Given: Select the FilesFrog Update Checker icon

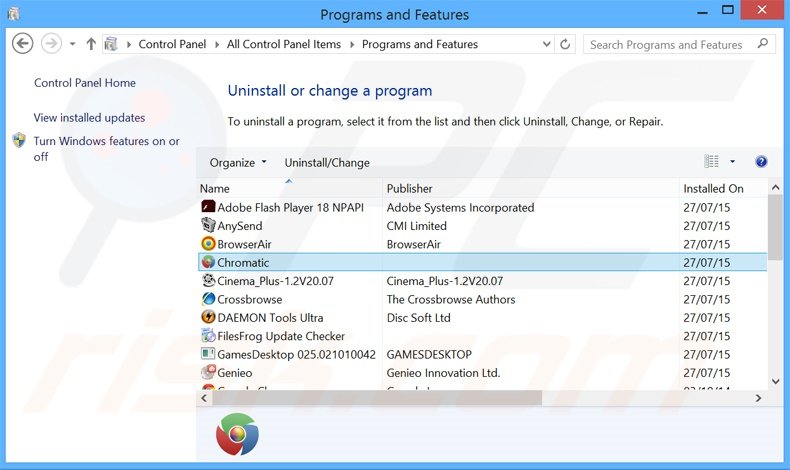Looking at the screenshot, I should tap(208, 335).
